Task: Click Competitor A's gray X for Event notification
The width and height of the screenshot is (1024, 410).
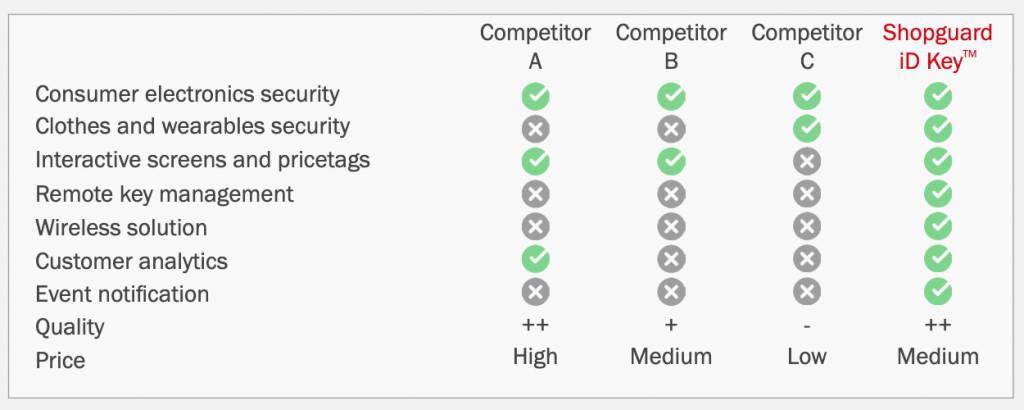Action: [x=535, y=292]
